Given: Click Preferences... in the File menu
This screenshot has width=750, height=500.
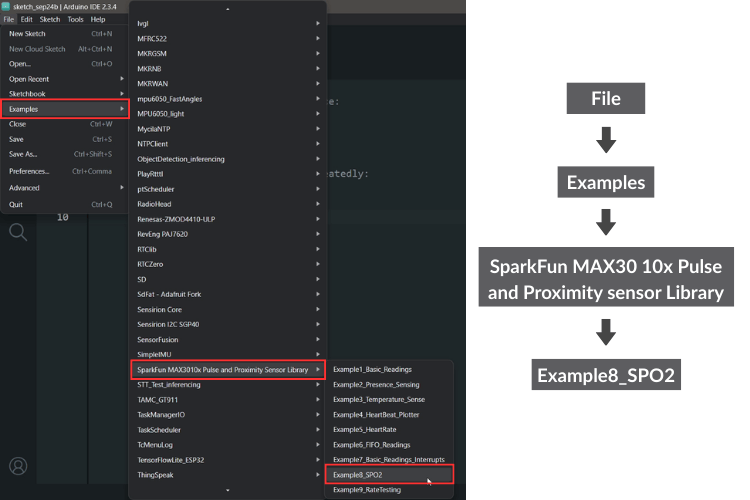Looking at the screenshot, I should [x=64, y=171].
